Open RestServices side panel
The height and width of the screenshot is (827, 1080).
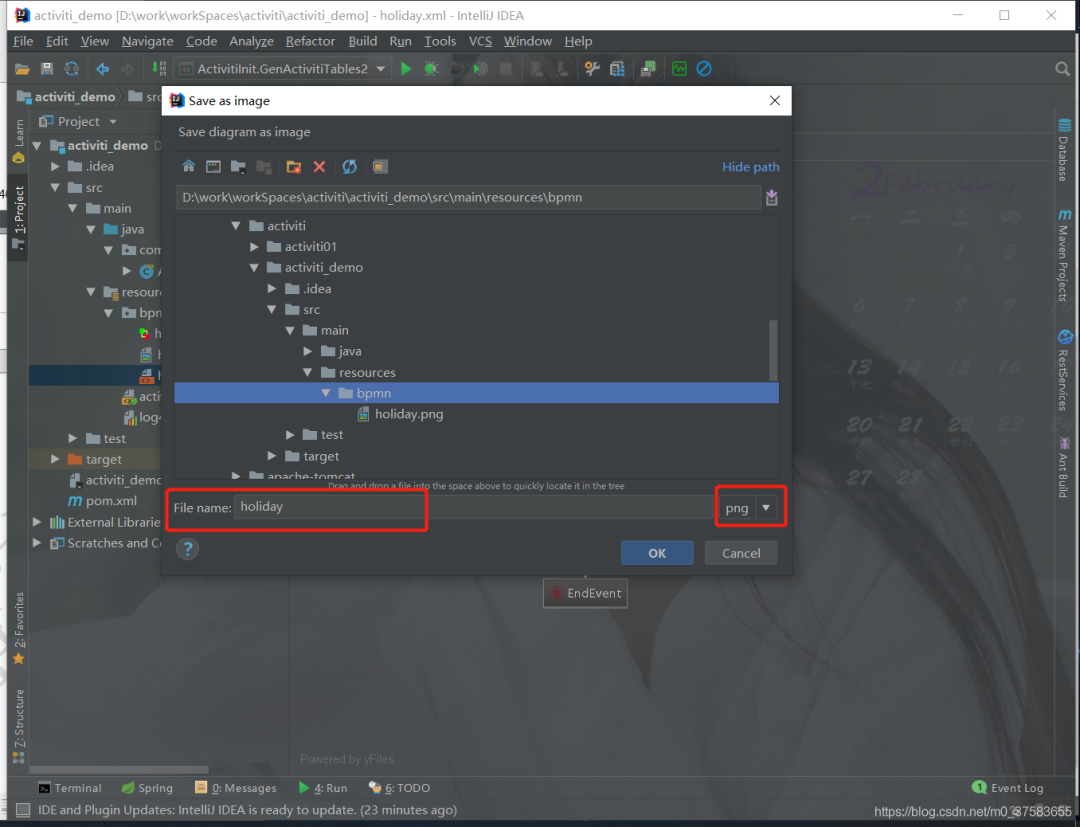(x=1064, y=370)
